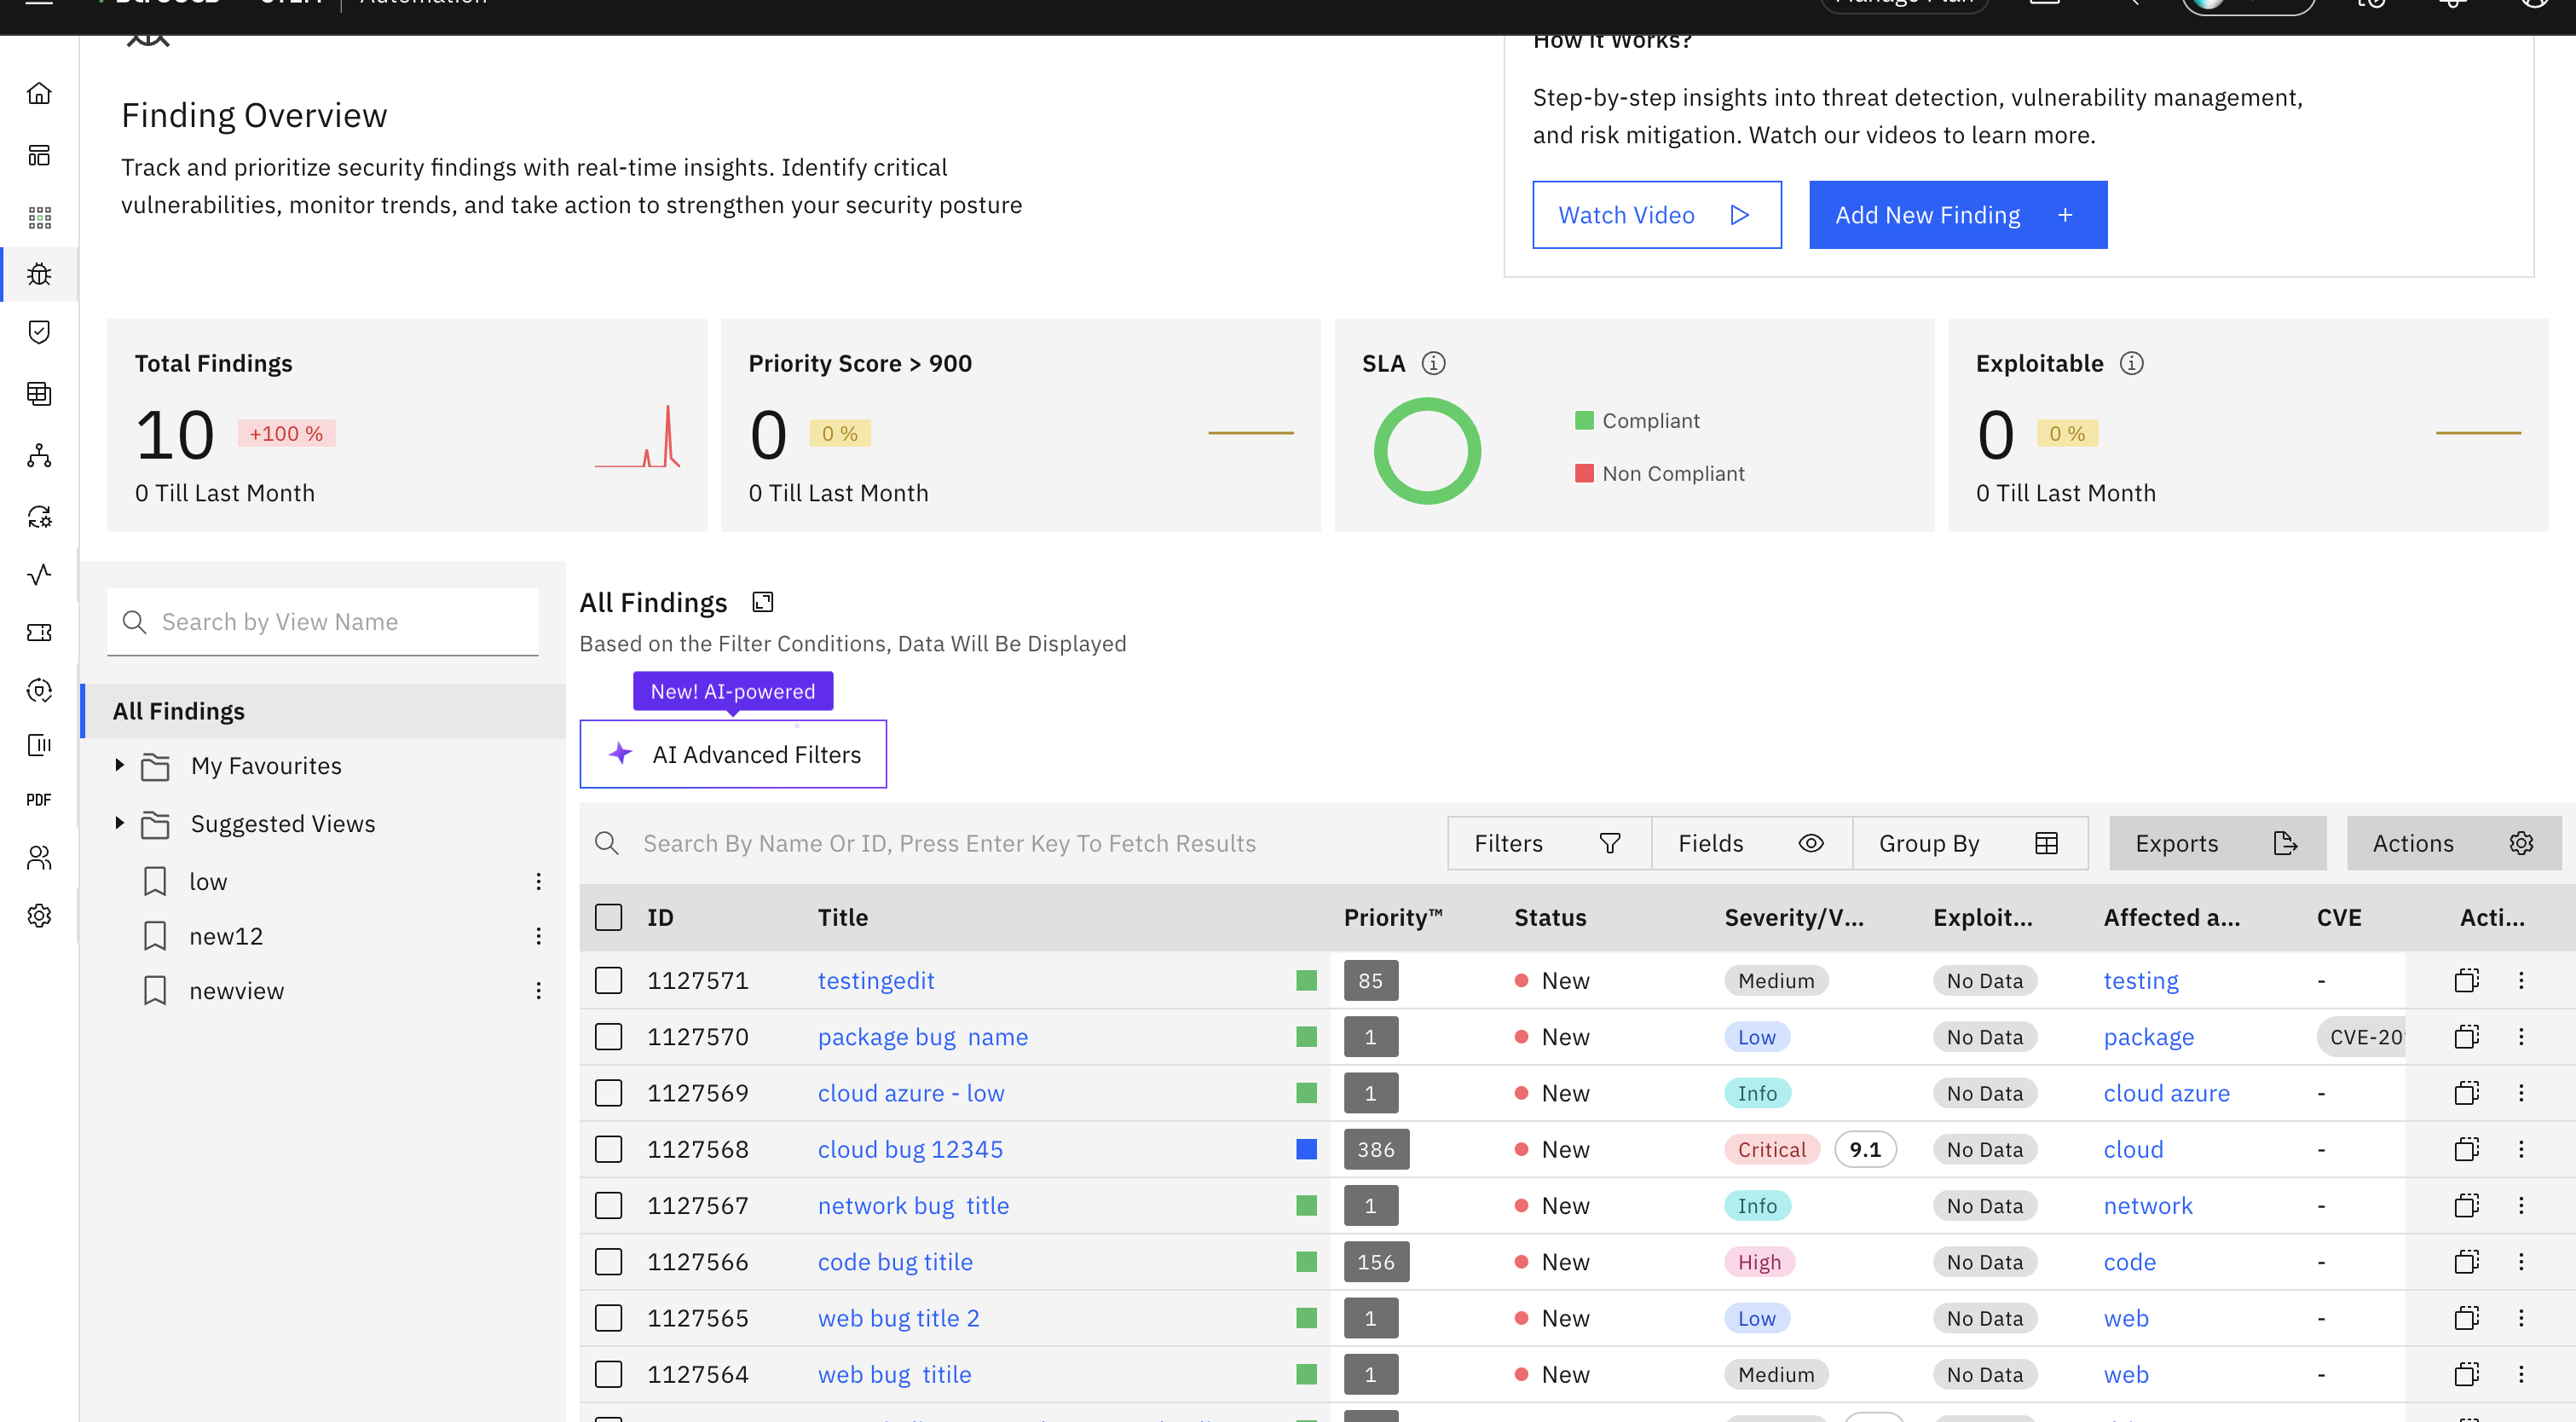
Task: Click the Exploitable info icon
Action: 2131,363
